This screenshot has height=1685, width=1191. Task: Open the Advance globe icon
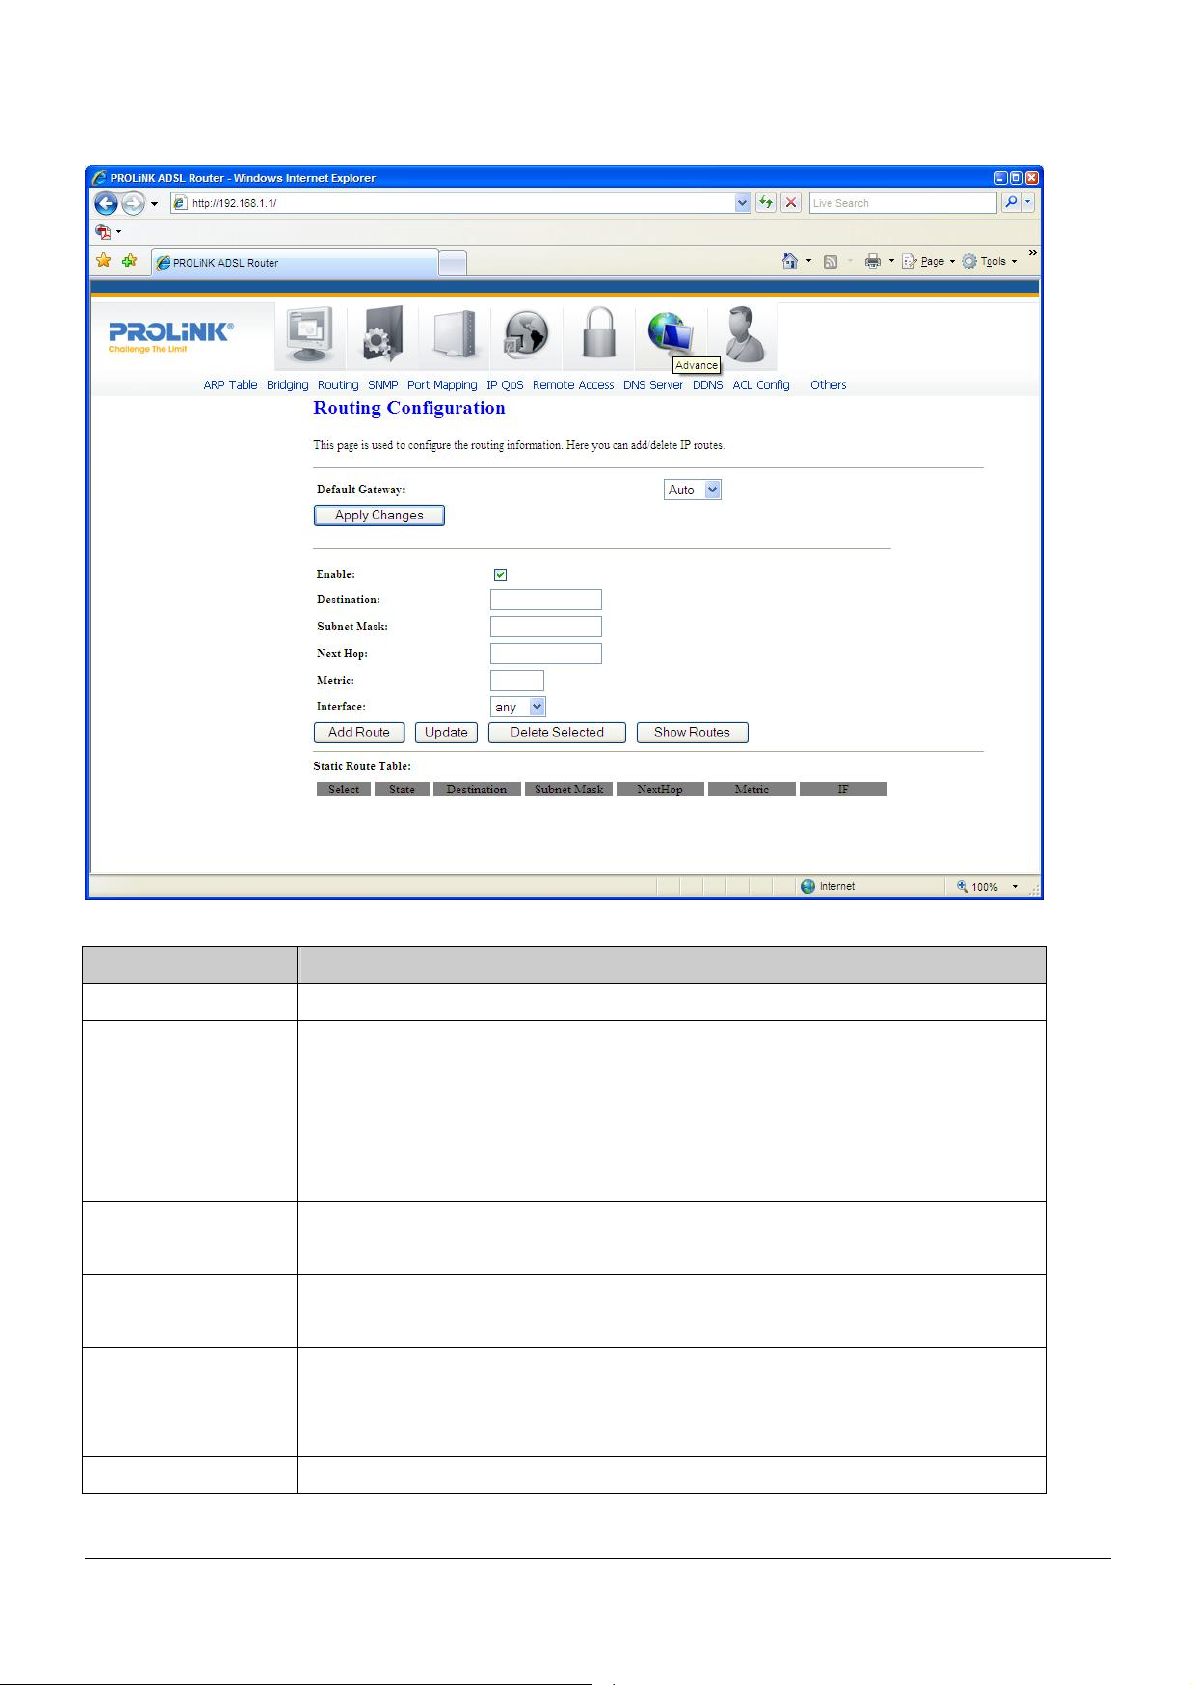[x=670, y=333]
